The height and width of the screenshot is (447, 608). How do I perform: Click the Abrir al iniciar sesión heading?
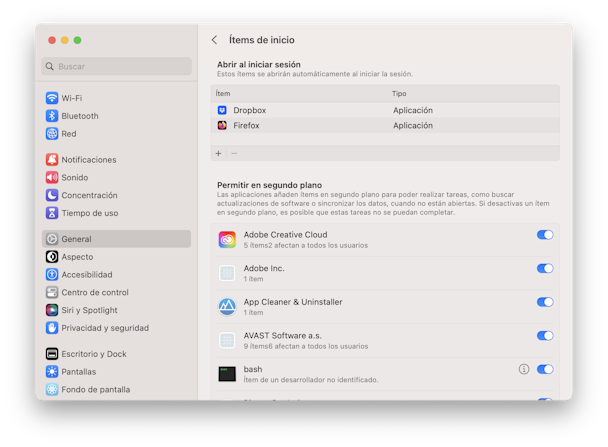coord(259,64)
